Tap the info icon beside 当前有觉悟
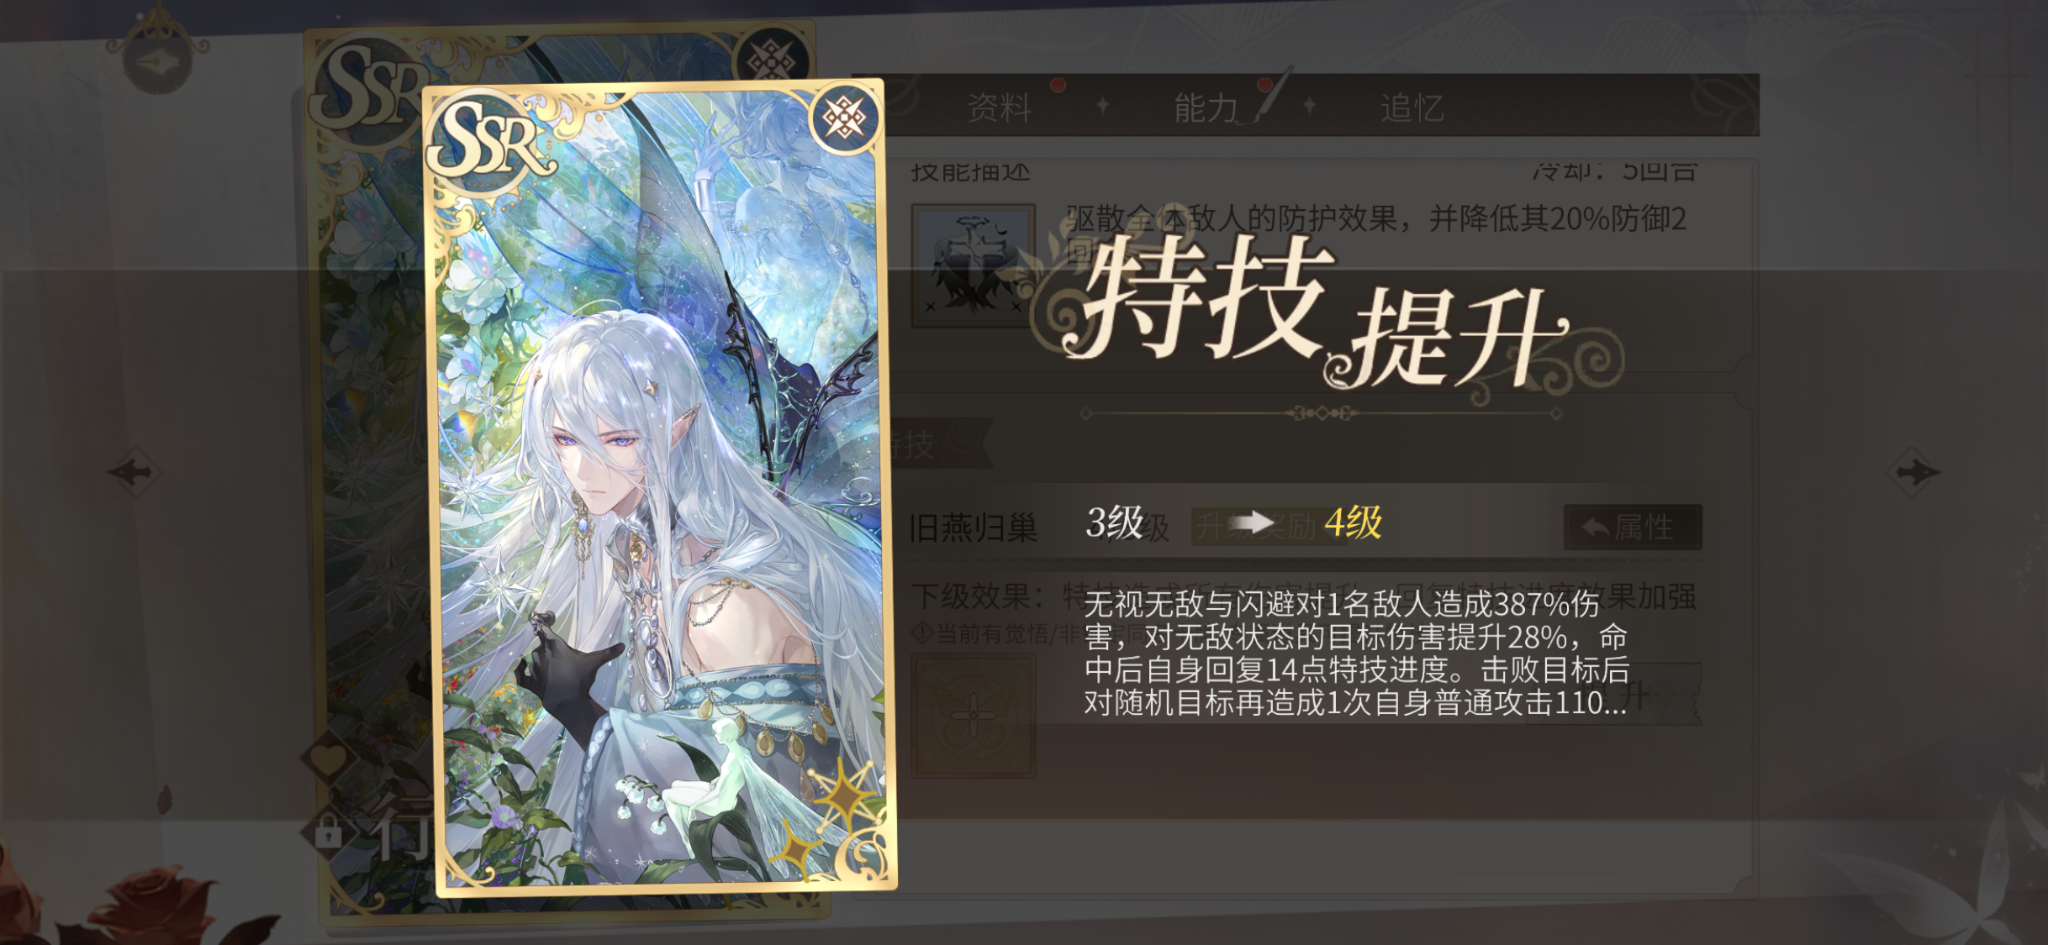2048x945 pixels. click(x=922, y=633)
